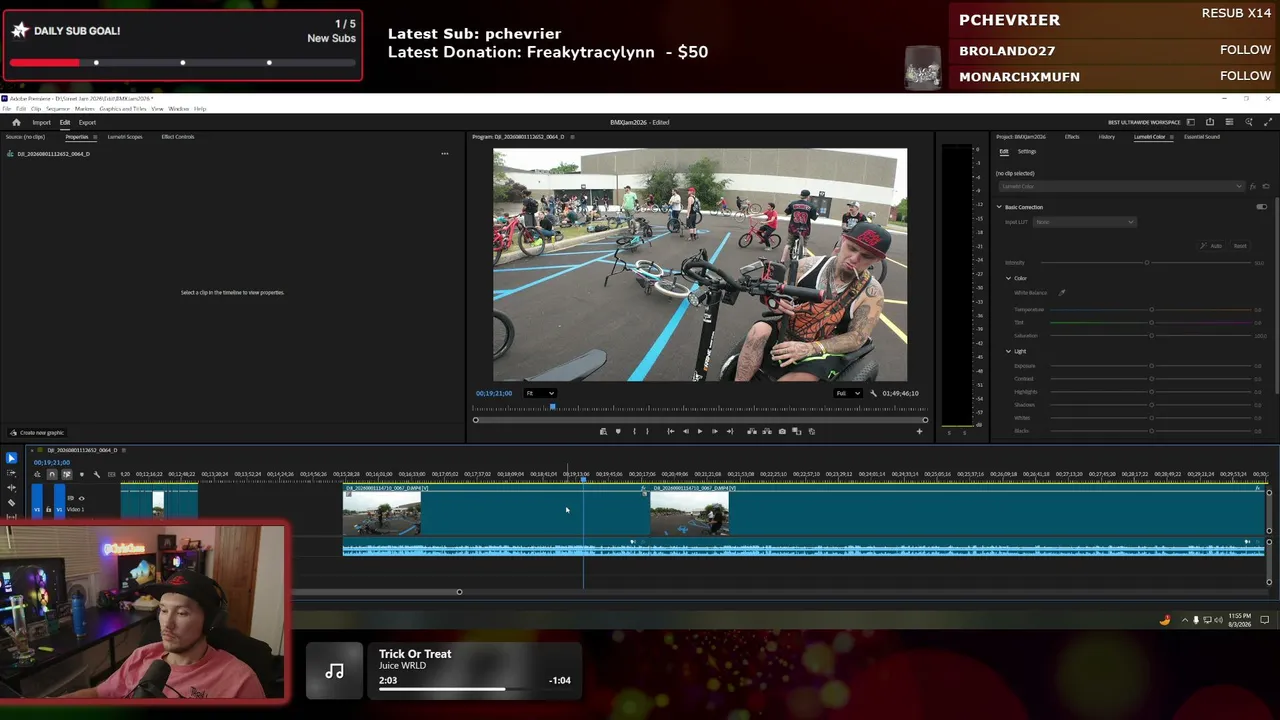Toggle full screen video output icon
The image size is (1280, 720).
pos(1268,122)
